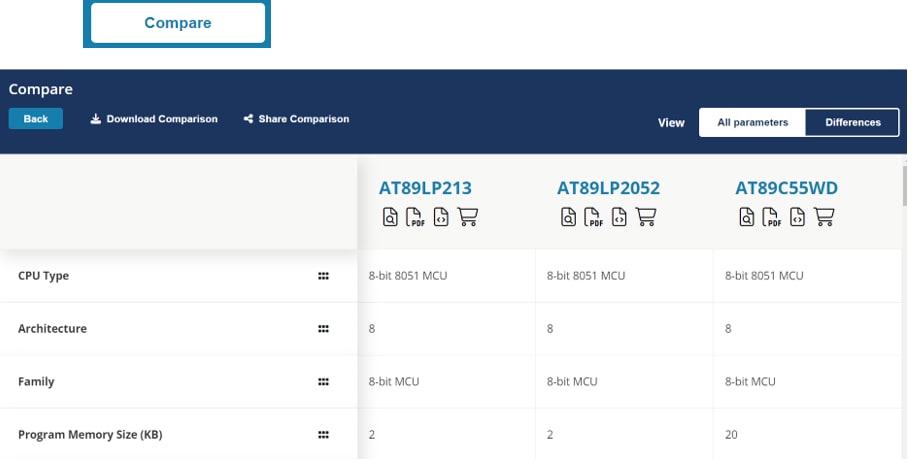Click the drag handle on the CPU Type row
This screenshot has width=916, height=471.
323,276
